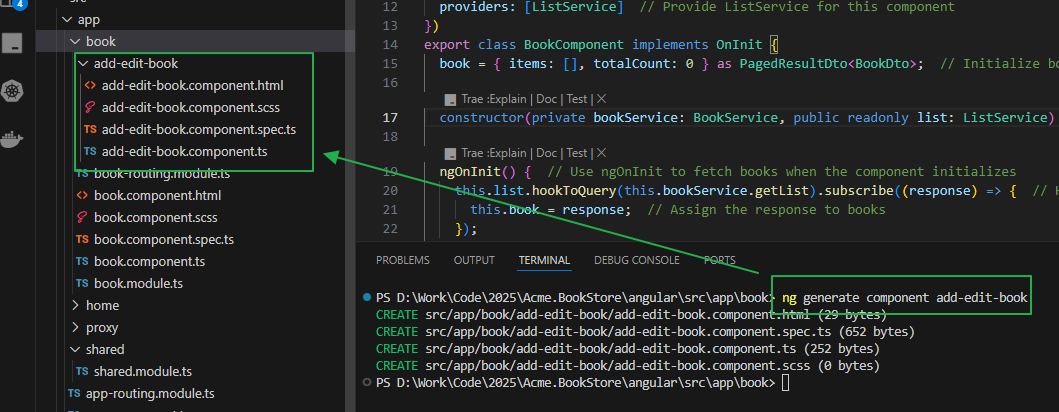This screenshot has width=1059, height=412.
Task: Click 'PagedResultDto' type on line 15
Action: pos(792,64)
